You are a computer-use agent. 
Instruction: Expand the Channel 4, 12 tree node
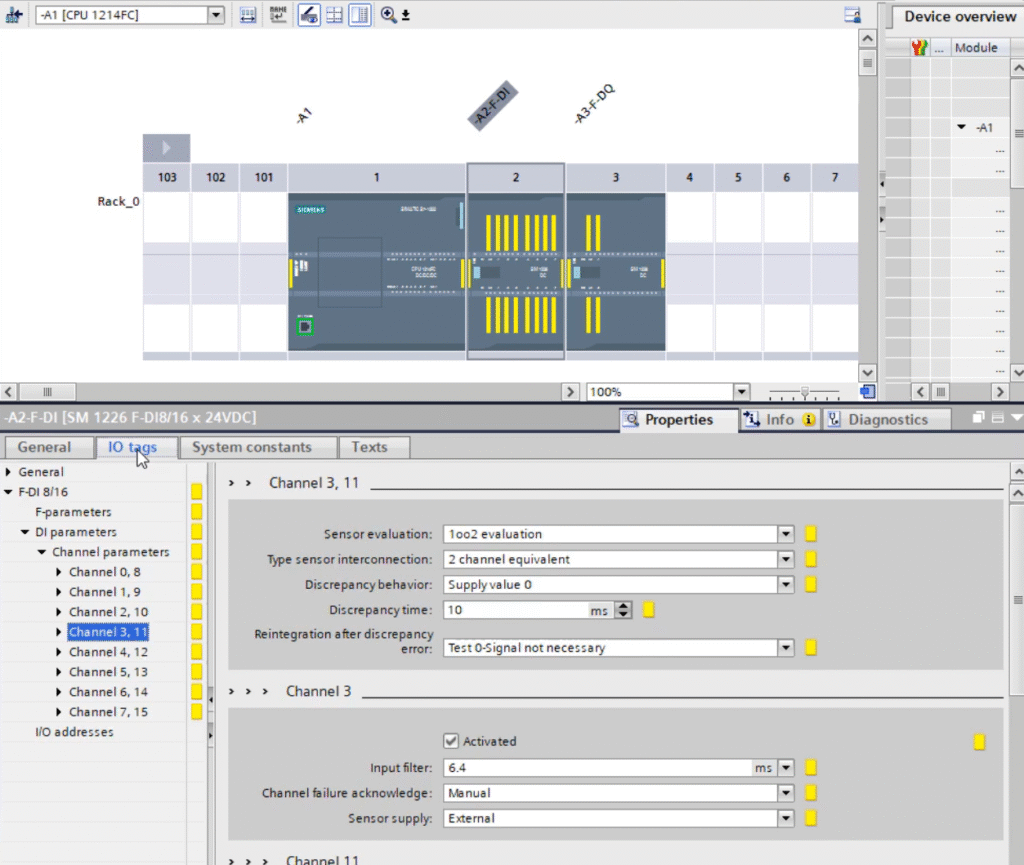click(x=59, y=652)
